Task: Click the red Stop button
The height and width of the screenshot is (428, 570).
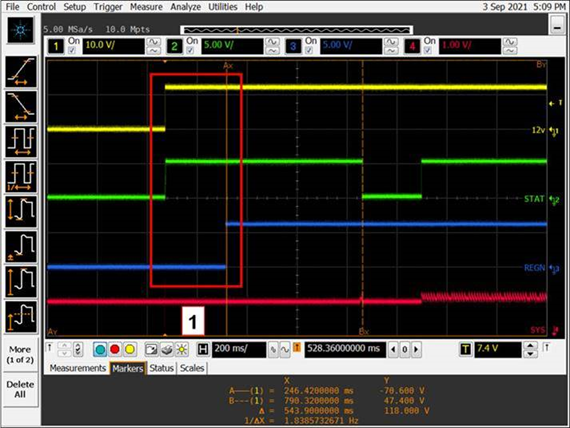Action: (x=115, y=349)
